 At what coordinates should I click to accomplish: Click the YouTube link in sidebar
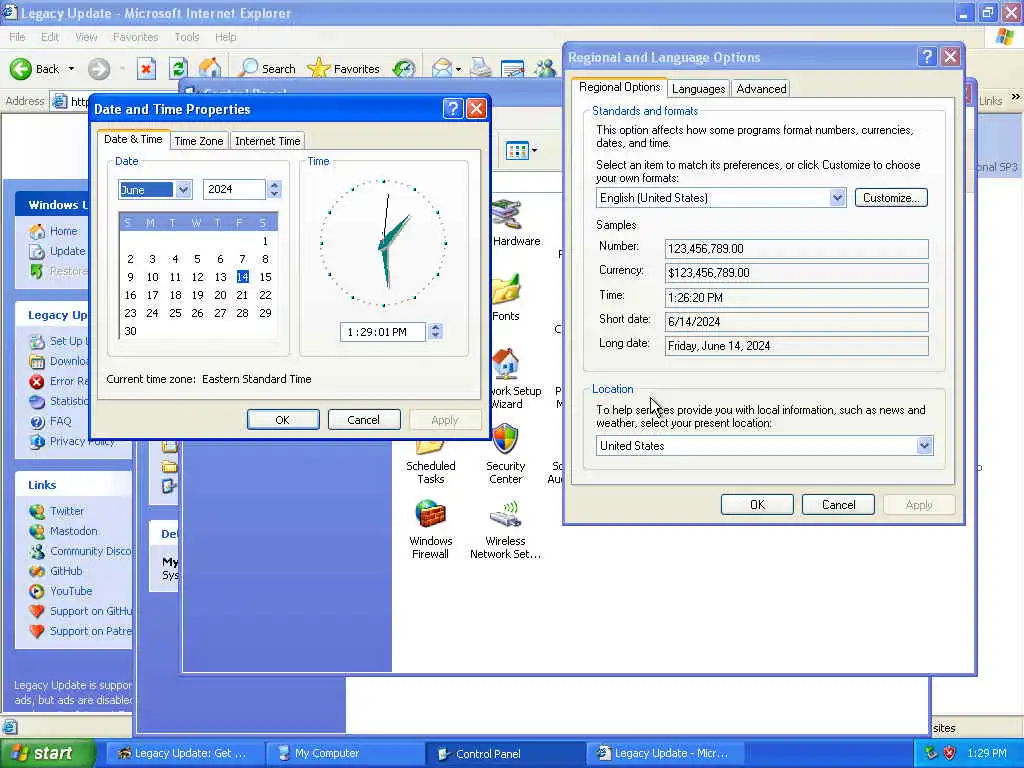(71, 591)
